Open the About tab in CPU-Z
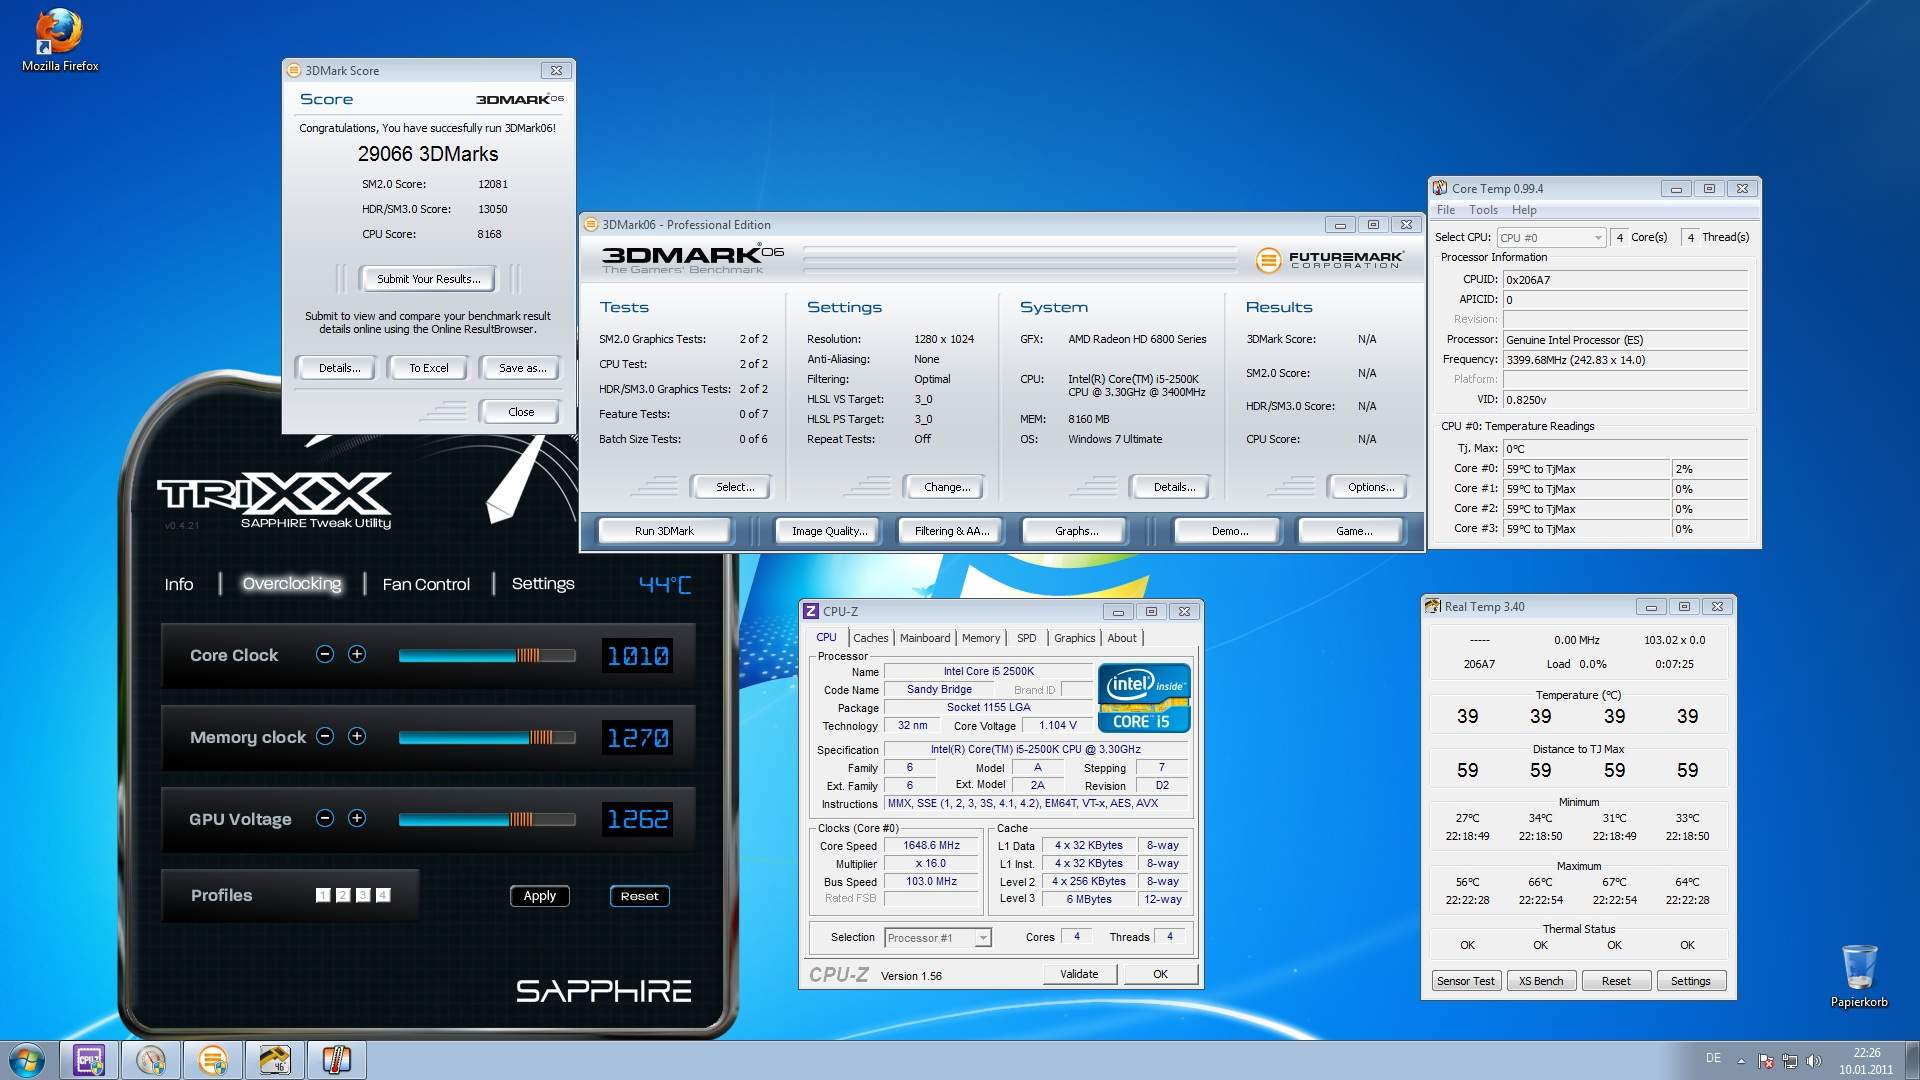1920x1080 pixels. tap(1122, 638)
